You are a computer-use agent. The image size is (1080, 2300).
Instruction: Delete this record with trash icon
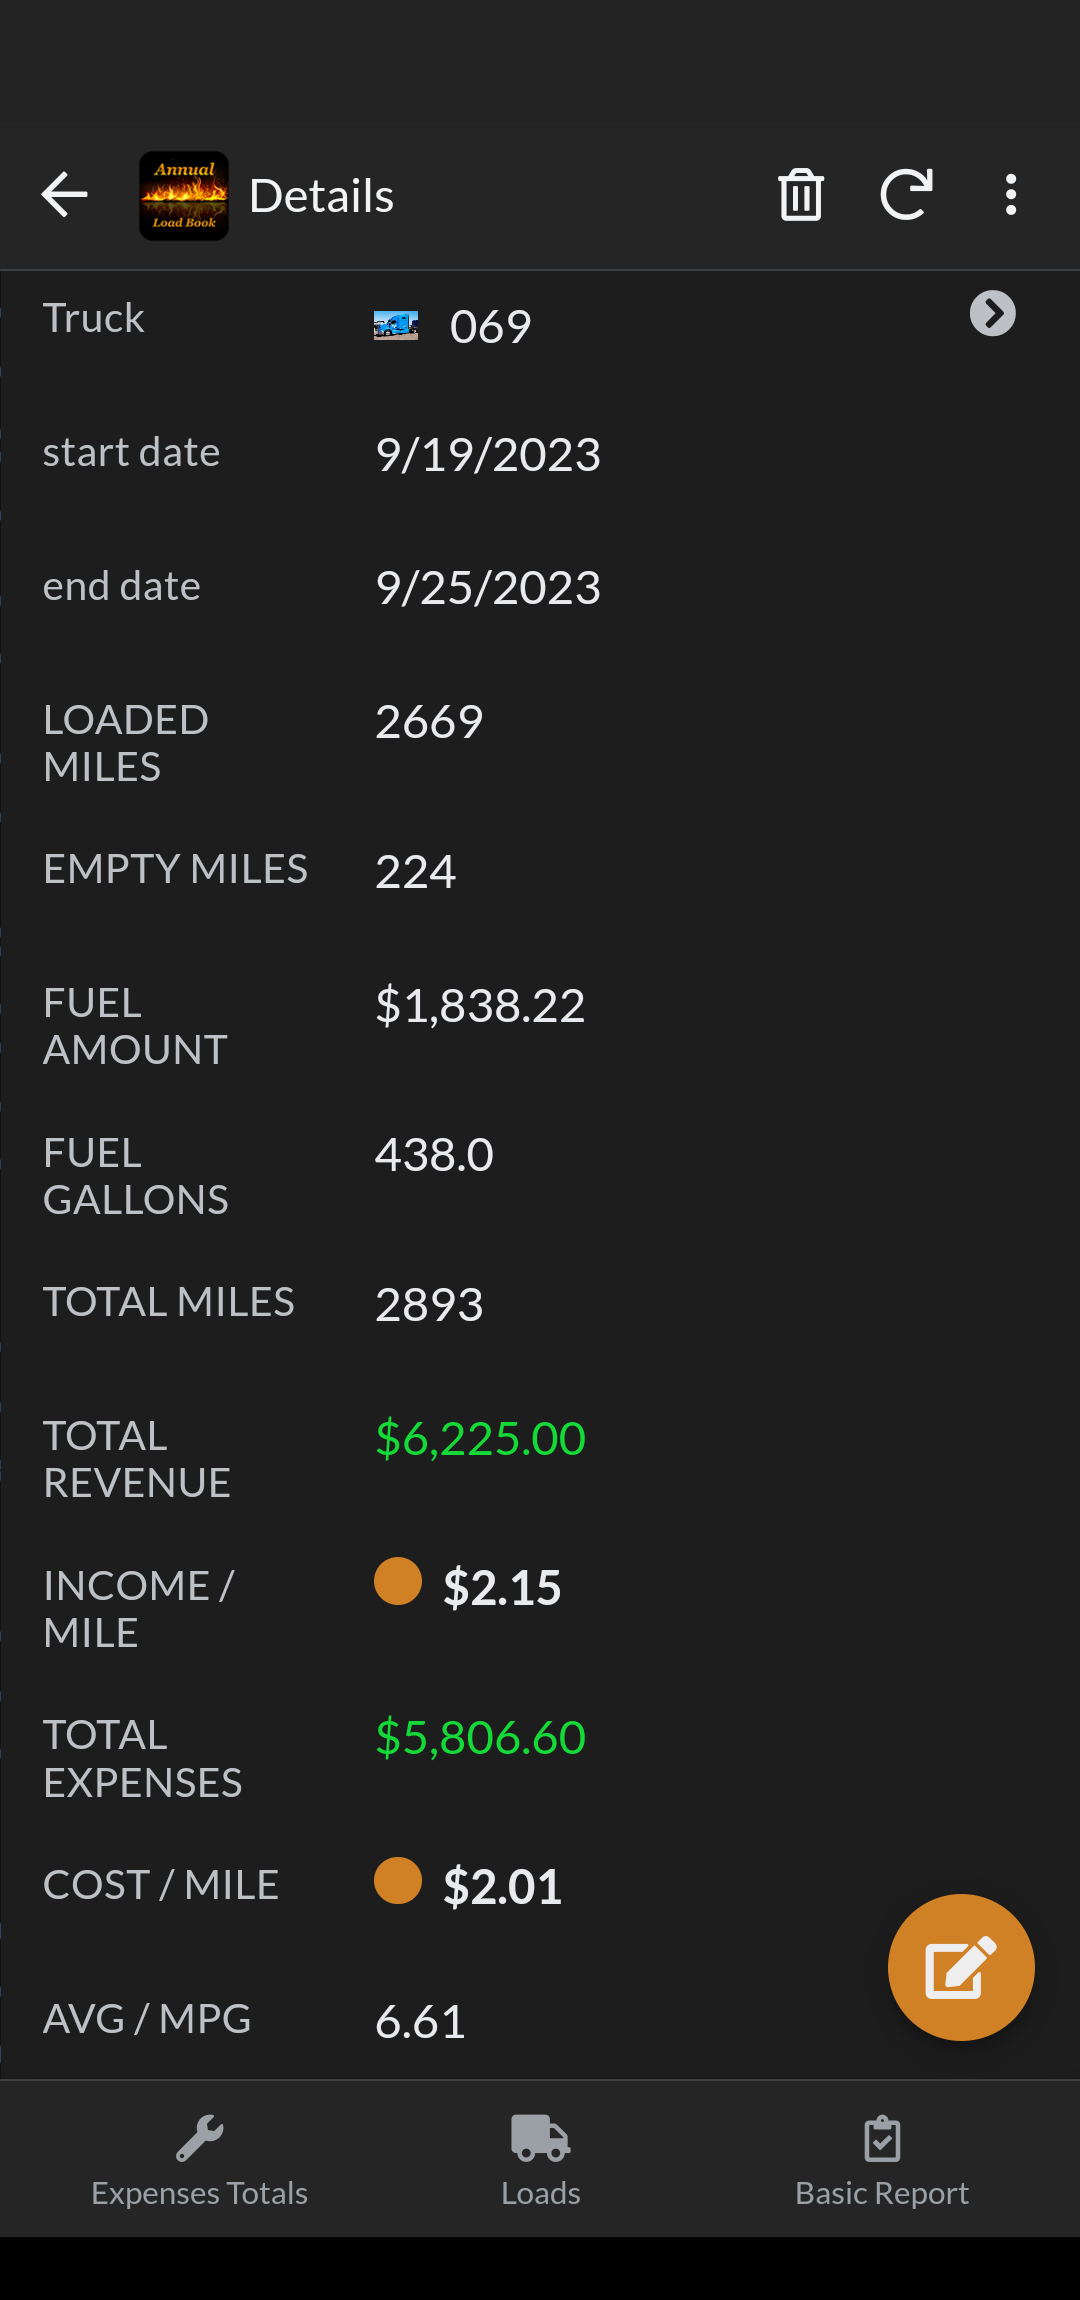point(801,195)
